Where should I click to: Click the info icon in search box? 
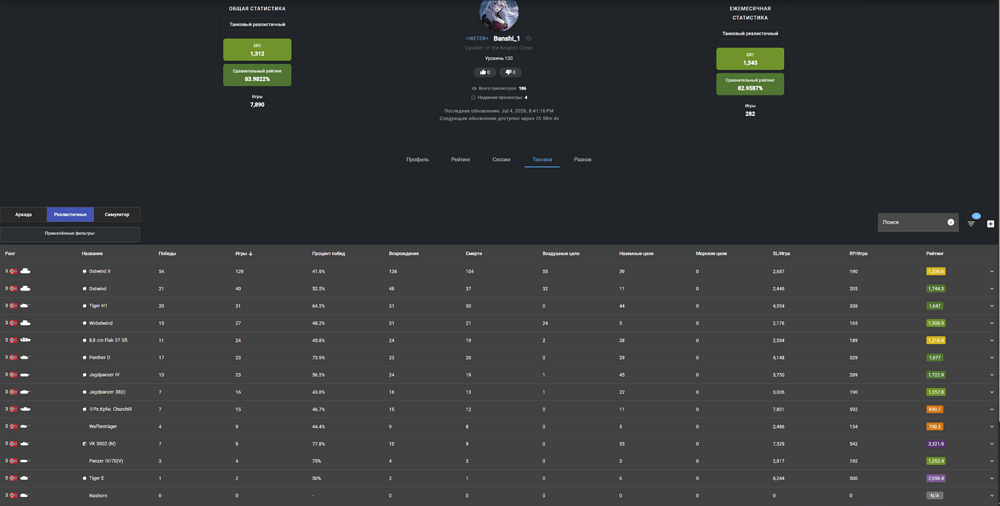[x=951, y=222]
